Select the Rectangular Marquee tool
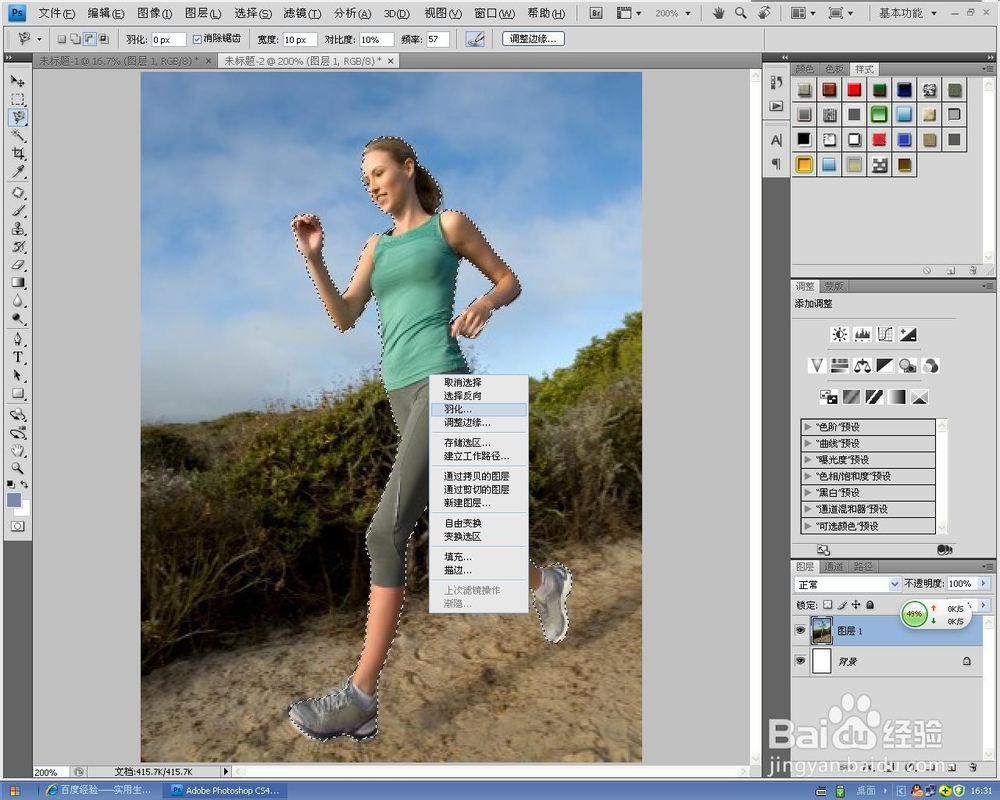Viewport: 1000px width, 800px height. 18,100
